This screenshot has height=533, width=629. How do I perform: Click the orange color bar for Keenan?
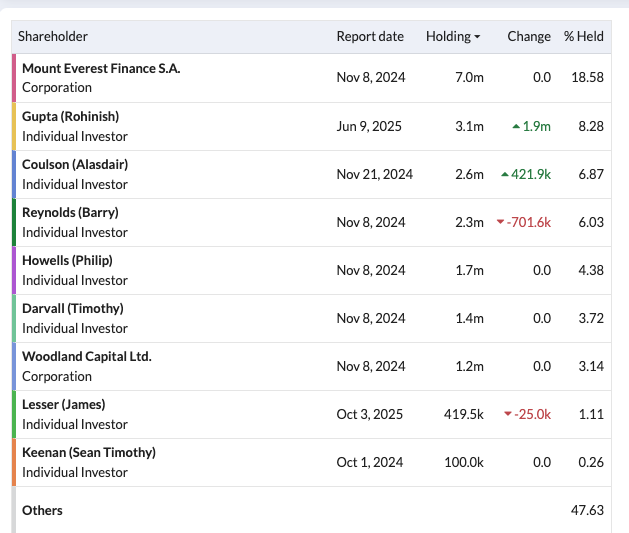(x=14, y=462)
